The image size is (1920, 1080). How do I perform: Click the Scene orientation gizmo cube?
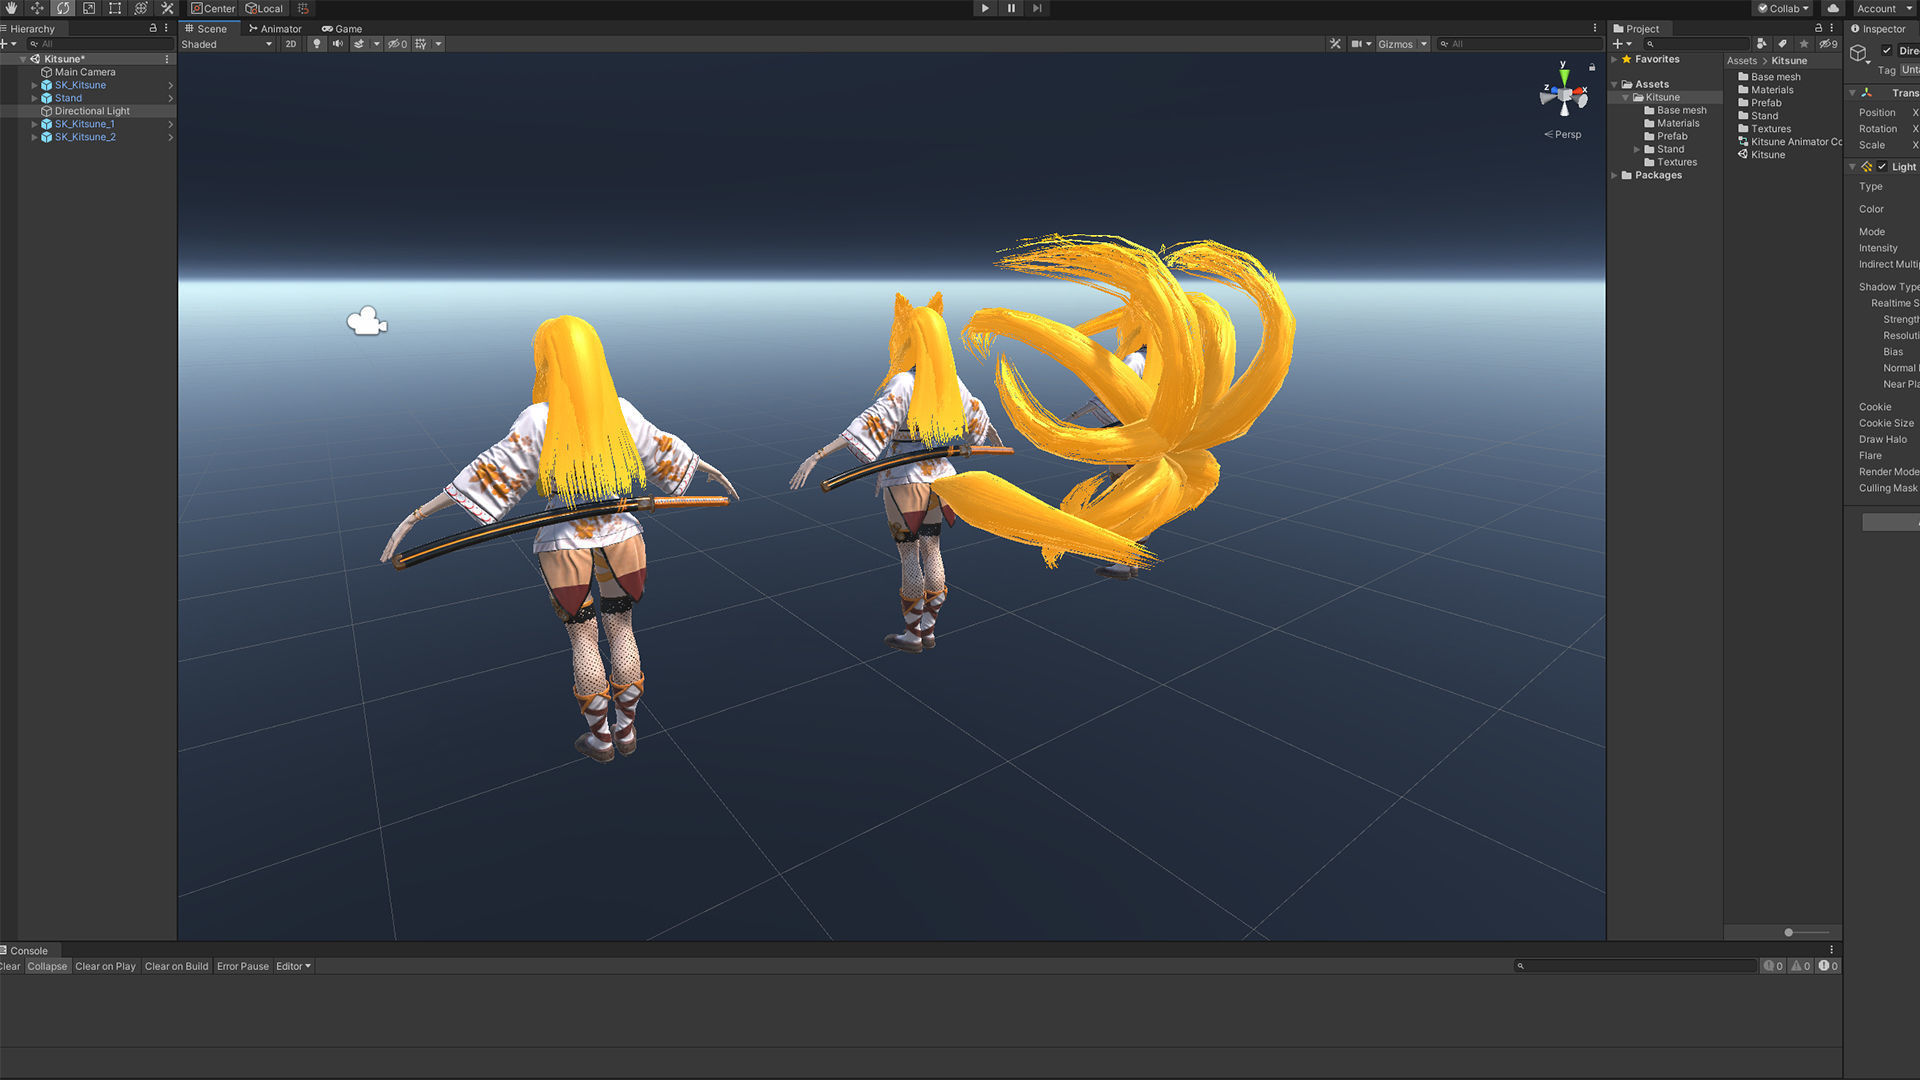click(x=1565, y=94)
